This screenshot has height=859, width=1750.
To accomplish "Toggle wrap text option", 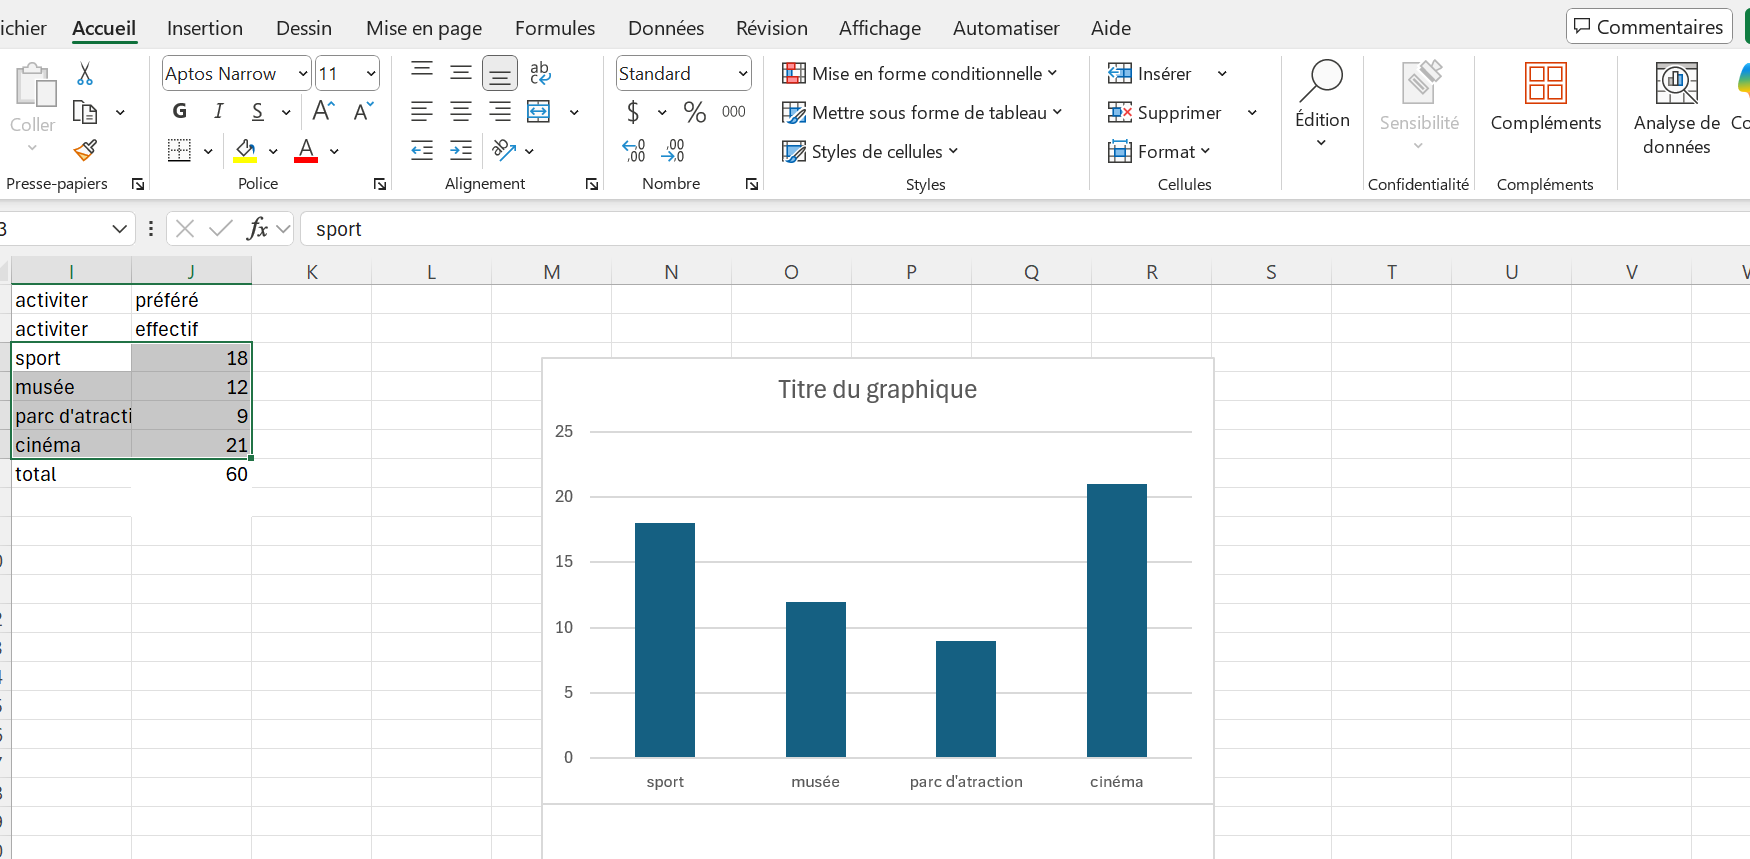I will click(x=540, y=73).
